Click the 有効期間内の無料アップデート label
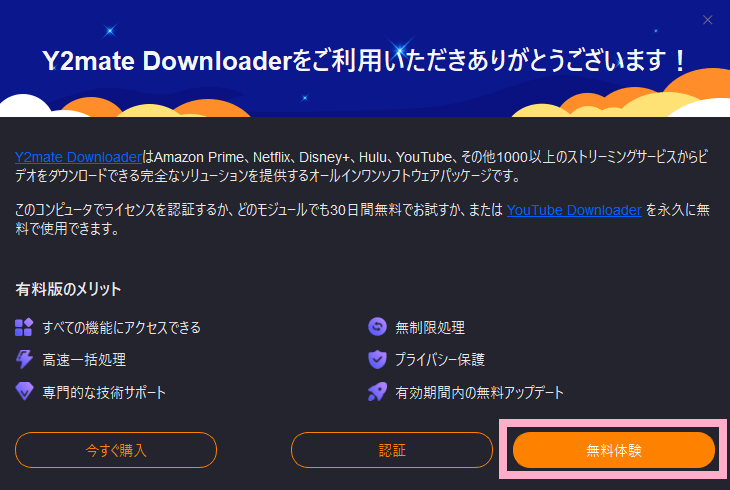The image size is (730, 490). click(480, 392)
